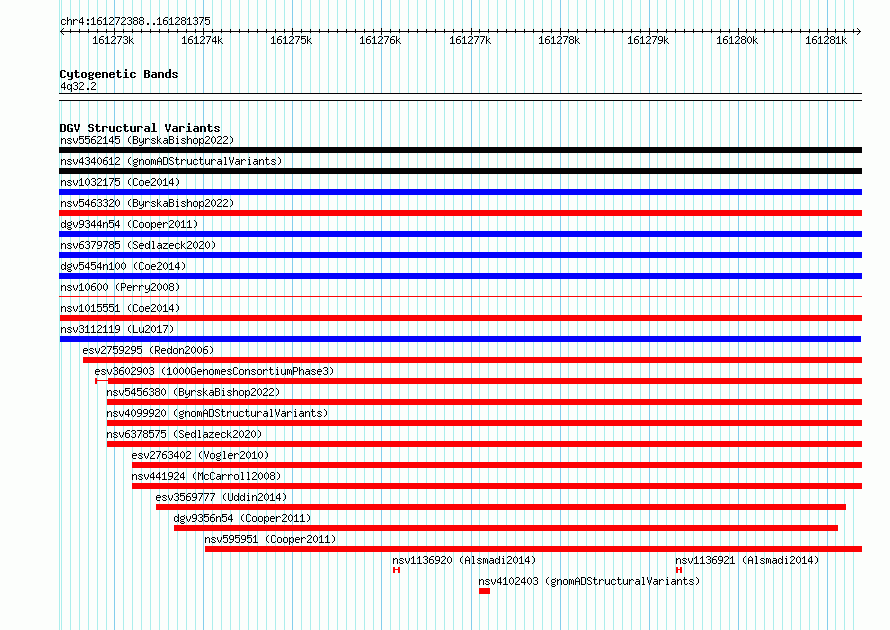The image size is (890, 630).
Task: Click the Cytogenetic Bands track title
Action: (x=119, y=74)
